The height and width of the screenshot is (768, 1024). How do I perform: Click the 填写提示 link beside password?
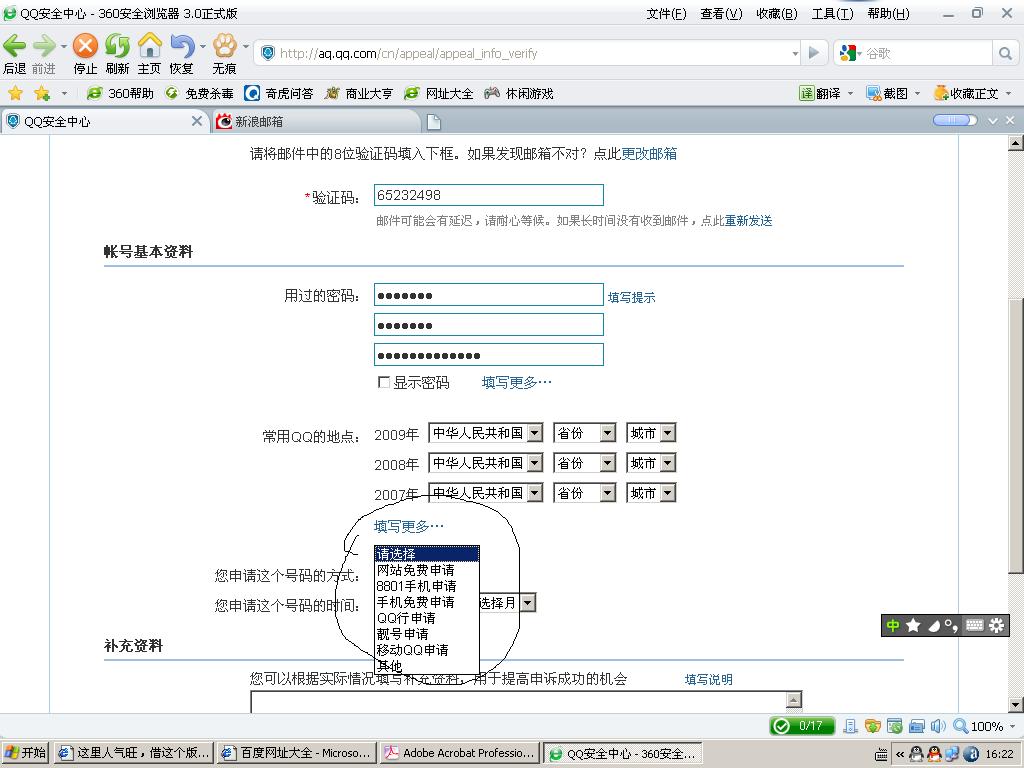click(631, 297)
